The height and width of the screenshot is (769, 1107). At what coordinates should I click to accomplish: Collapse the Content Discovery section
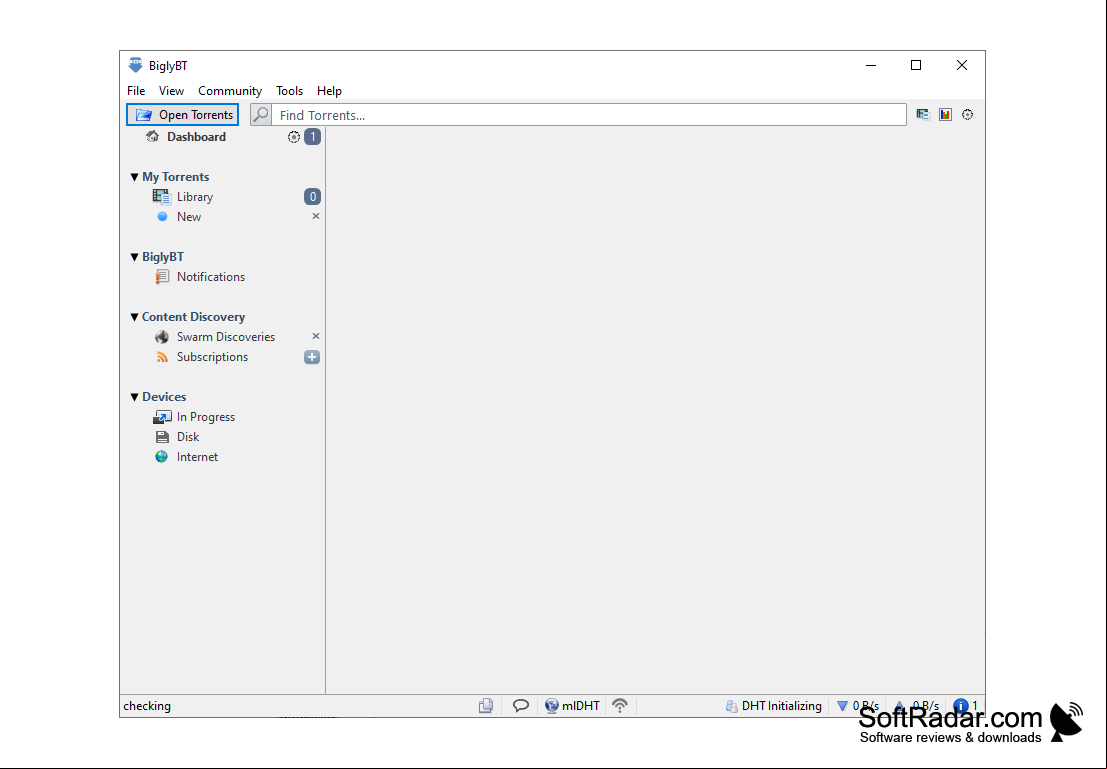click(134, 317)
